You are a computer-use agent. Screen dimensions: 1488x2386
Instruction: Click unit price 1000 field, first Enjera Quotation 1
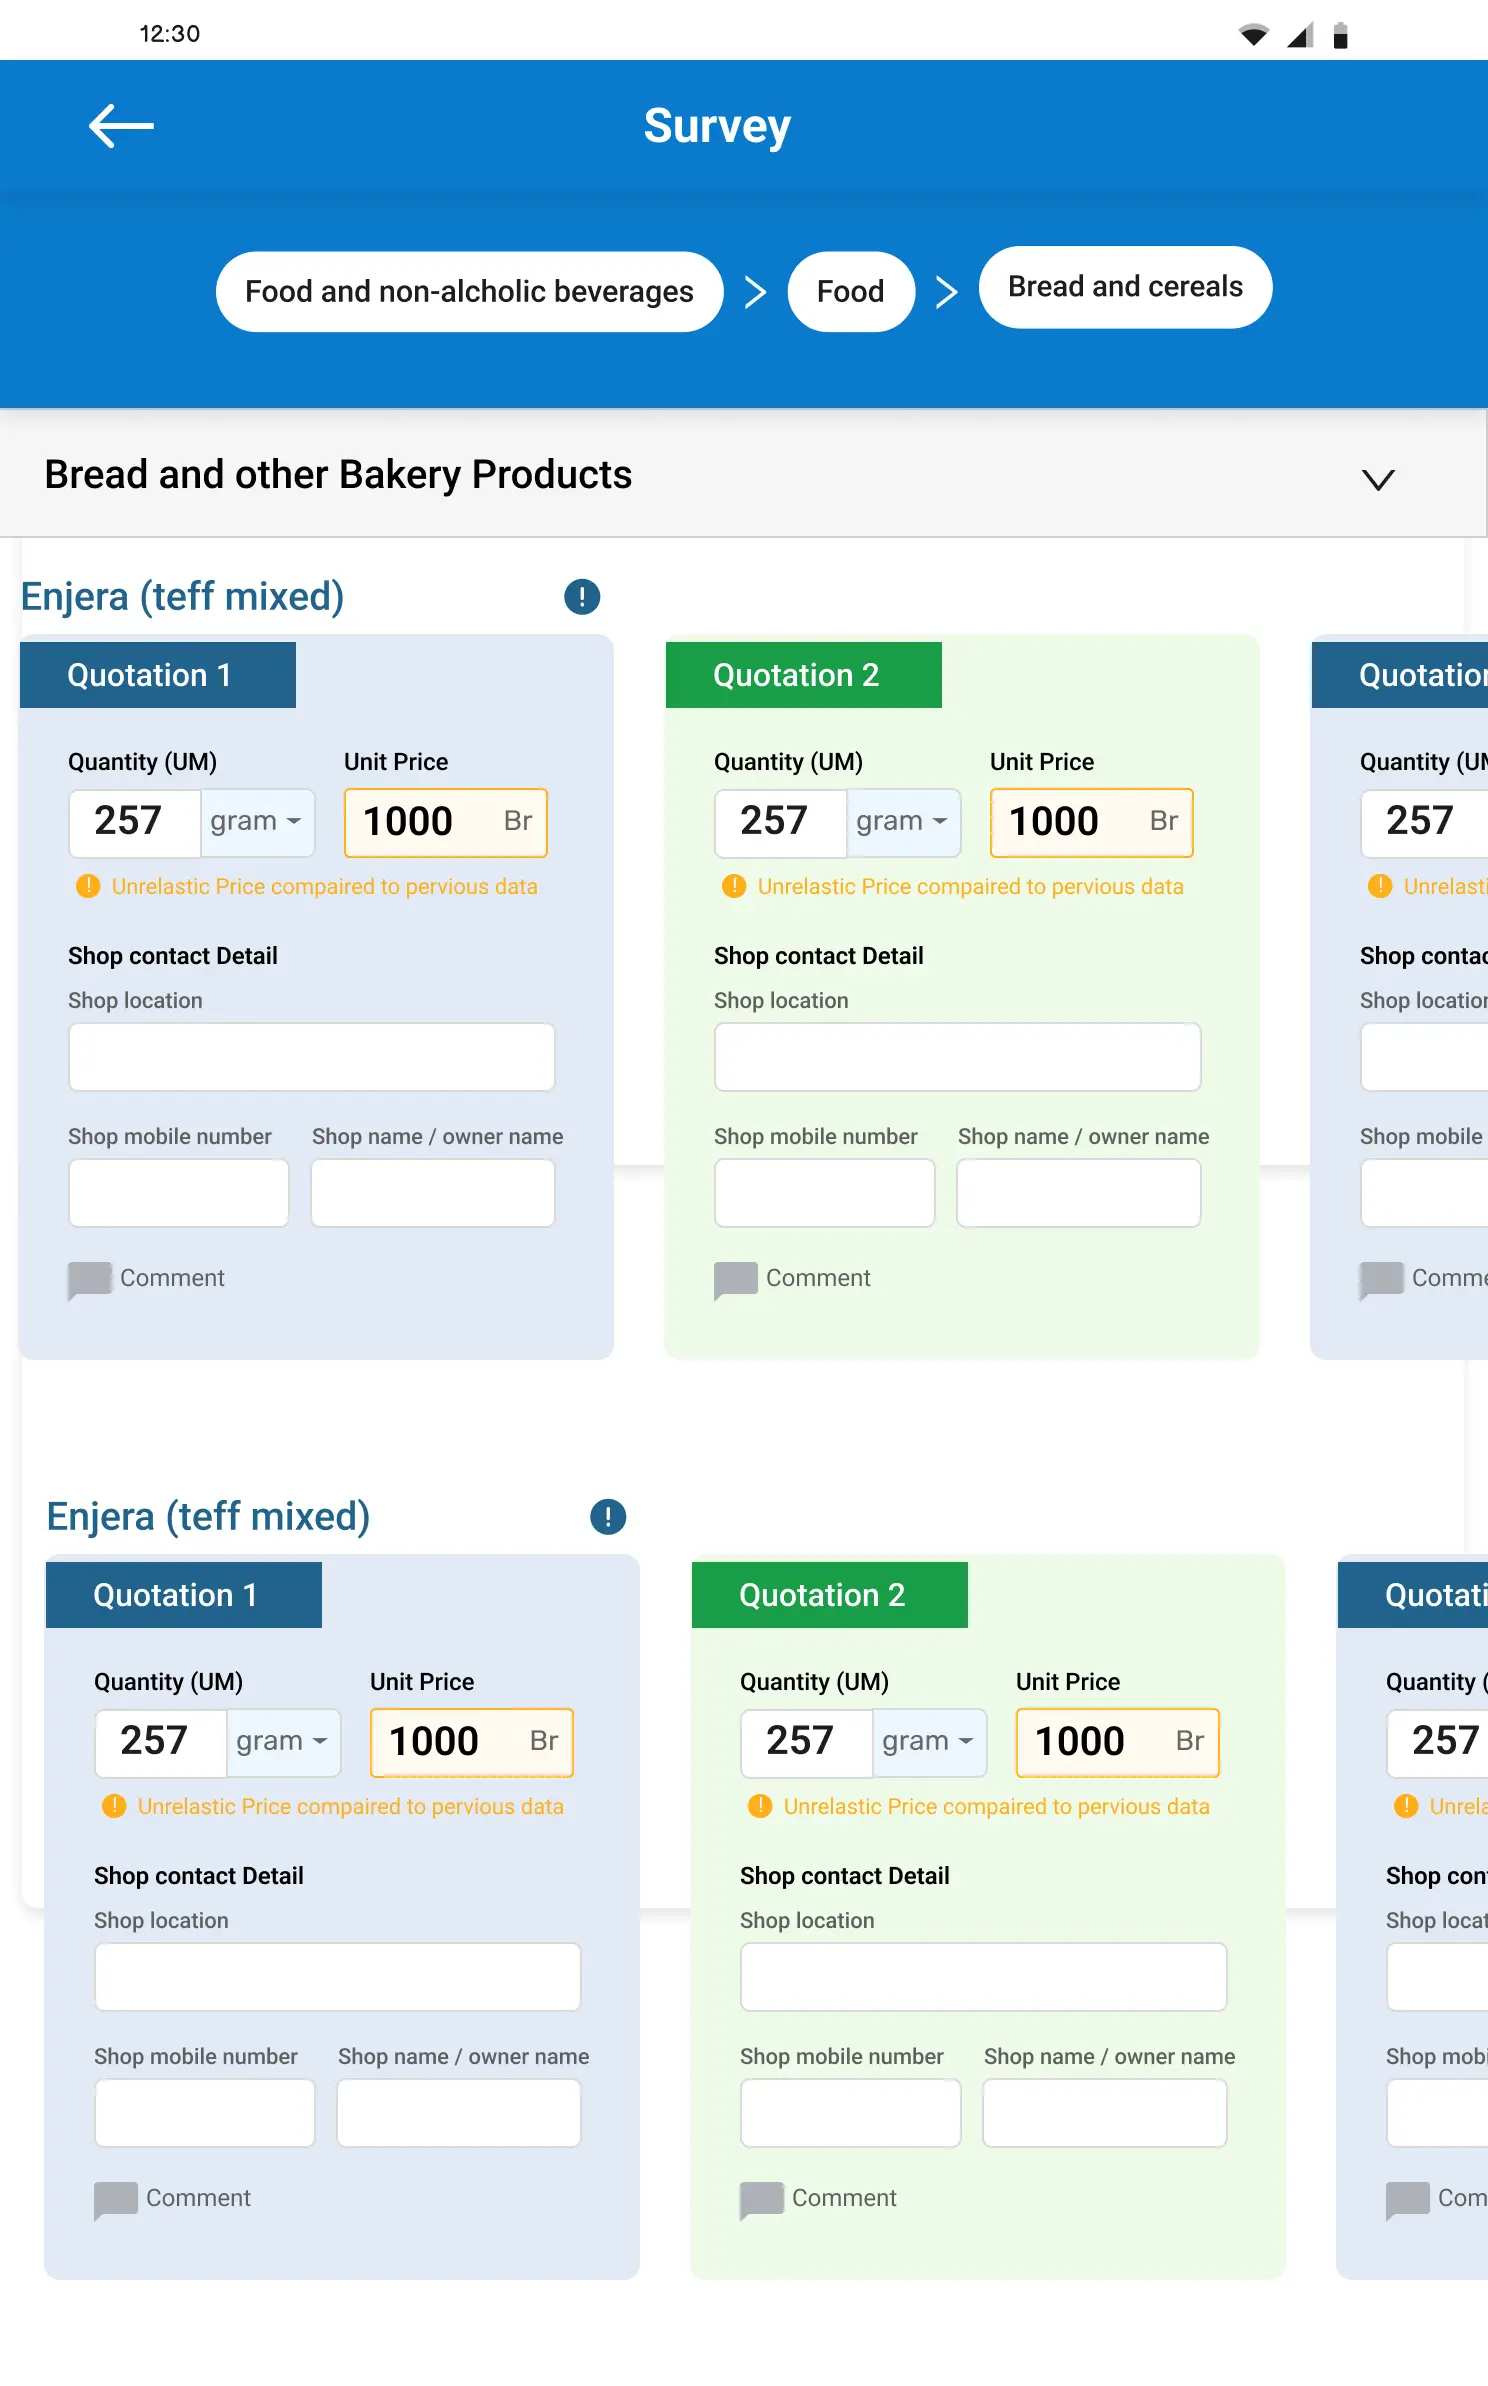point(446,822)
